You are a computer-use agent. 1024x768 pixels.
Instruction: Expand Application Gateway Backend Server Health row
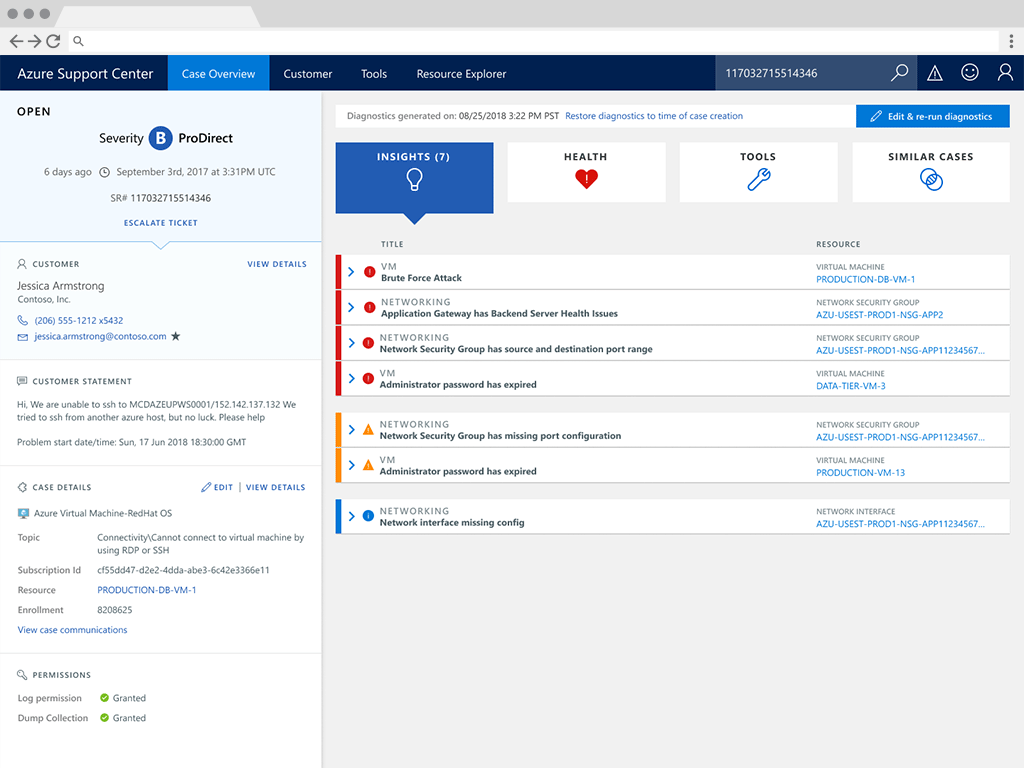(351, 307)
